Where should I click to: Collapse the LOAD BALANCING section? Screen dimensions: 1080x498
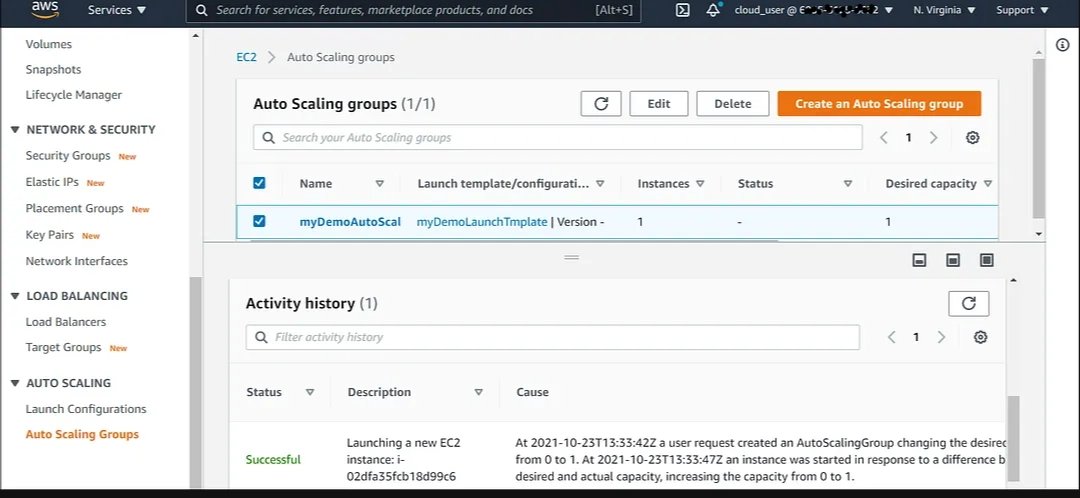pos(15,296)
